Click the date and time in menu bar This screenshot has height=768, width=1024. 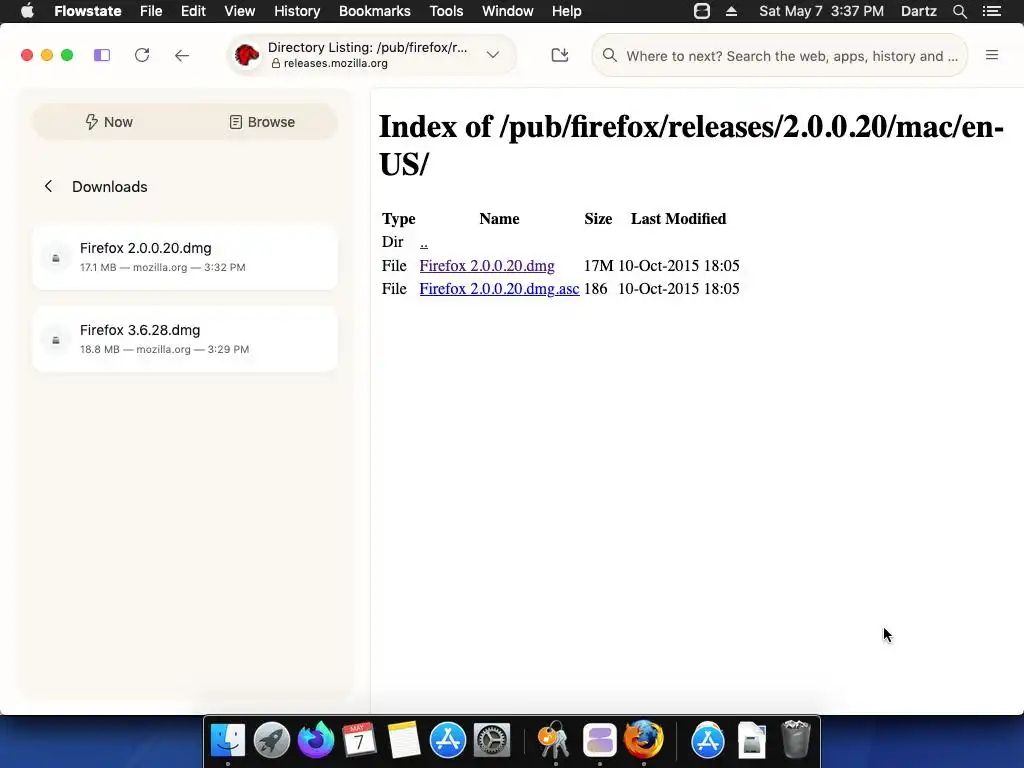pyautogui.click(x=822, y=11)
